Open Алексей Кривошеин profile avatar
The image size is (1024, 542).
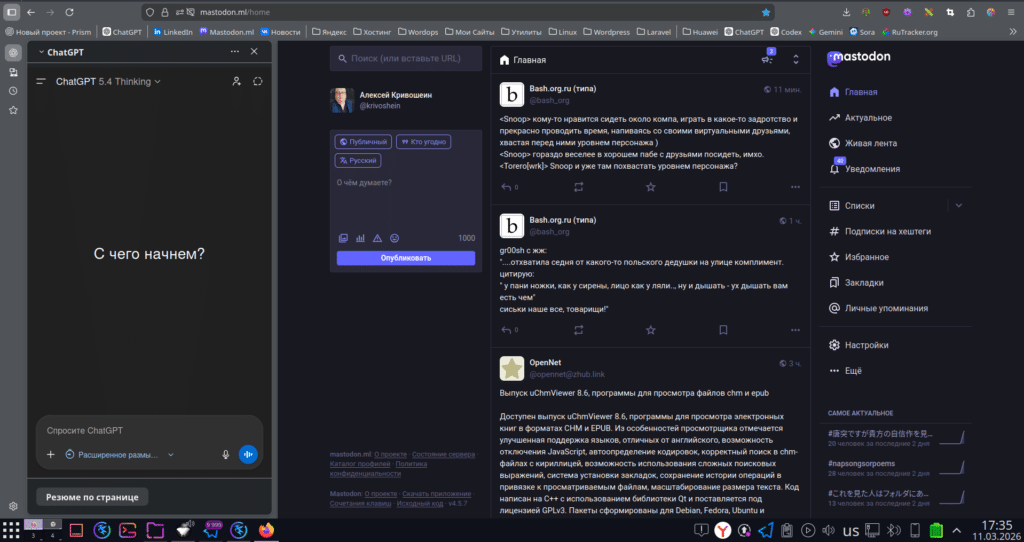click(x=342, y=100)
